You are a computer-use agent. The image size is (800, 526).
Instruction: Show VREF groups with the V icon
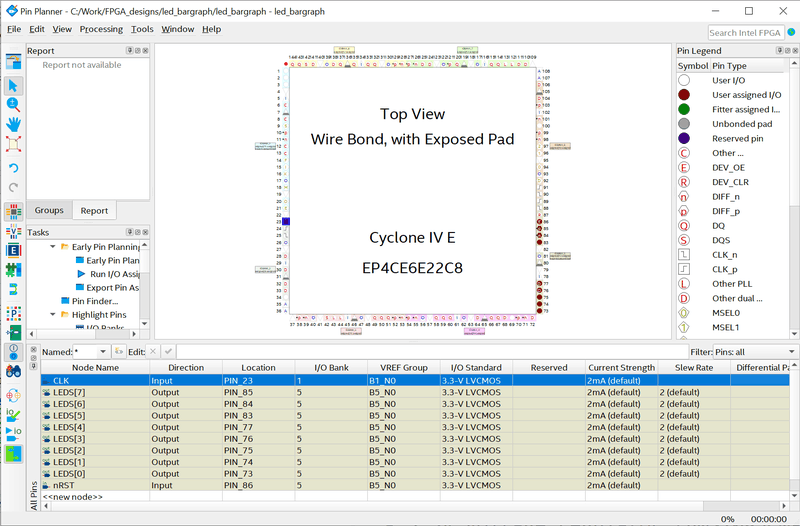(x=13, y=231)
